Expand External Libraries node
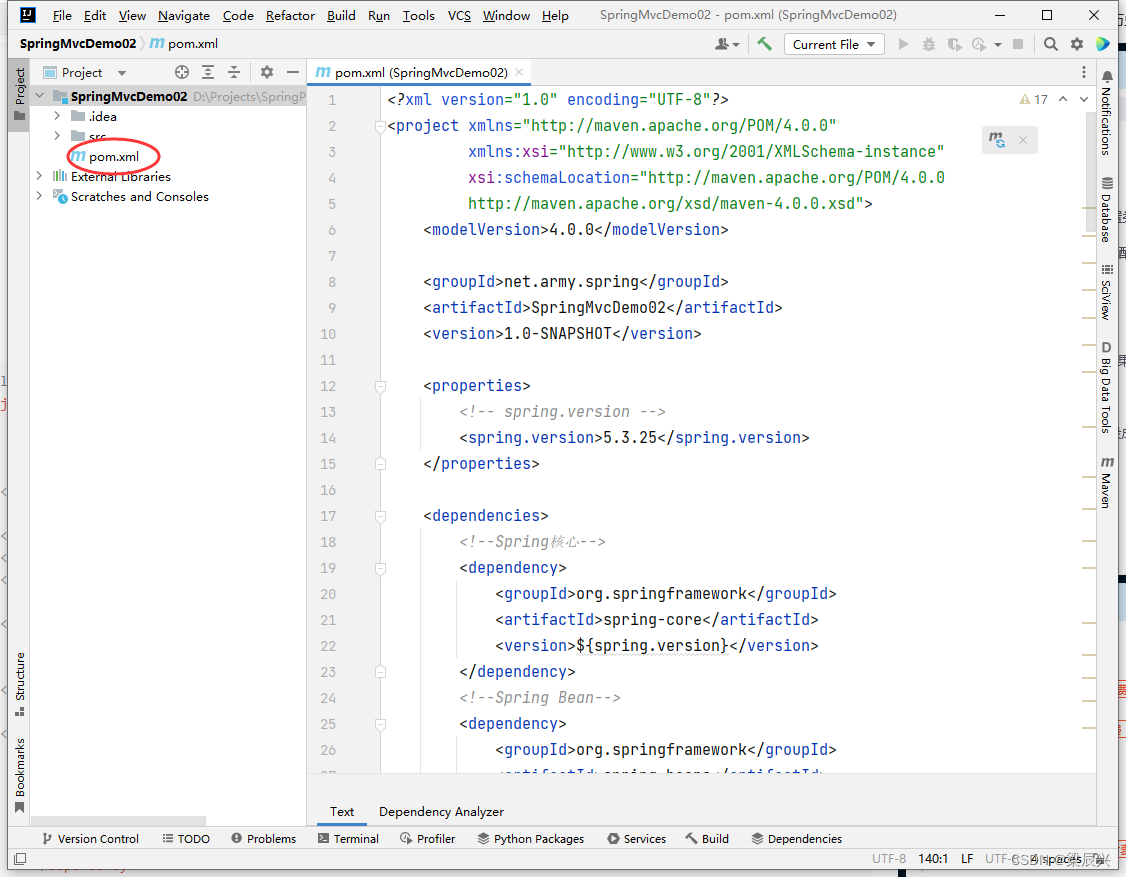This screenshot has width=1126, height=877. [x=39, y=176]
